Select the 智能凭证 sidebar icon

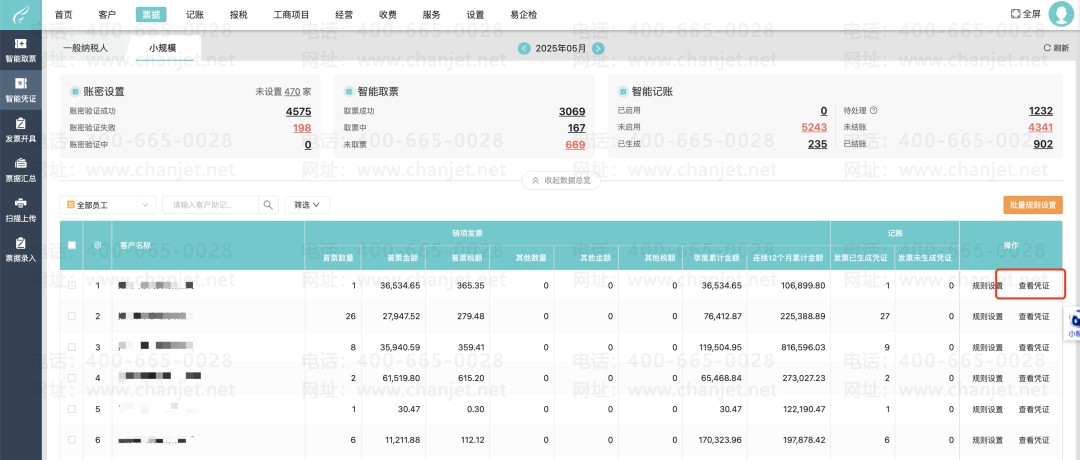coord(21,90)
